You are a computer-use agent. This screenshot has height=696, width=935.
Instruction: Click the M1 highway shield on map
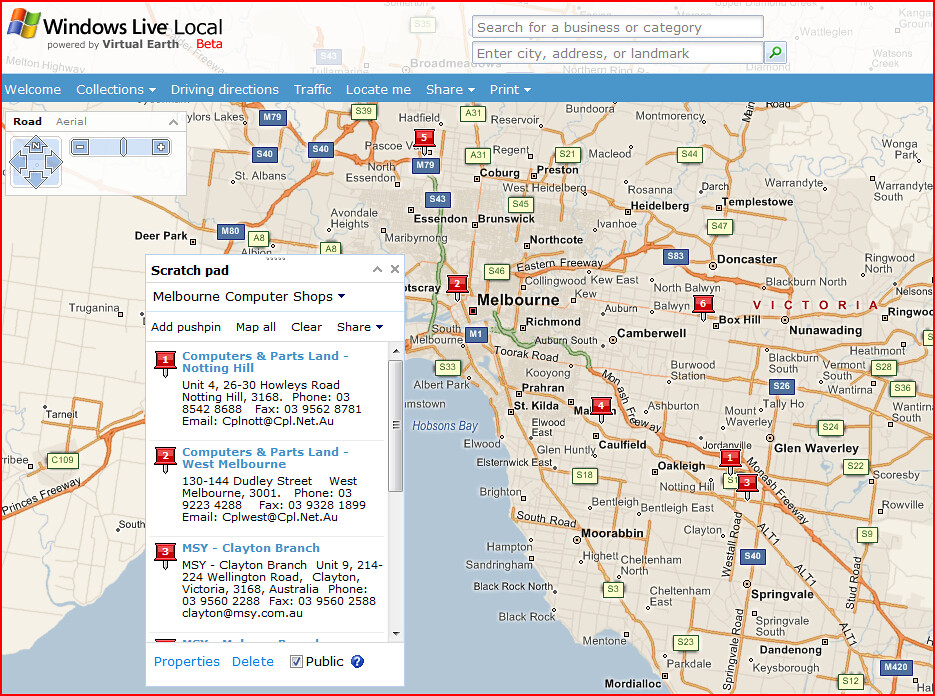pyautogui.click(x=475, y=334)
